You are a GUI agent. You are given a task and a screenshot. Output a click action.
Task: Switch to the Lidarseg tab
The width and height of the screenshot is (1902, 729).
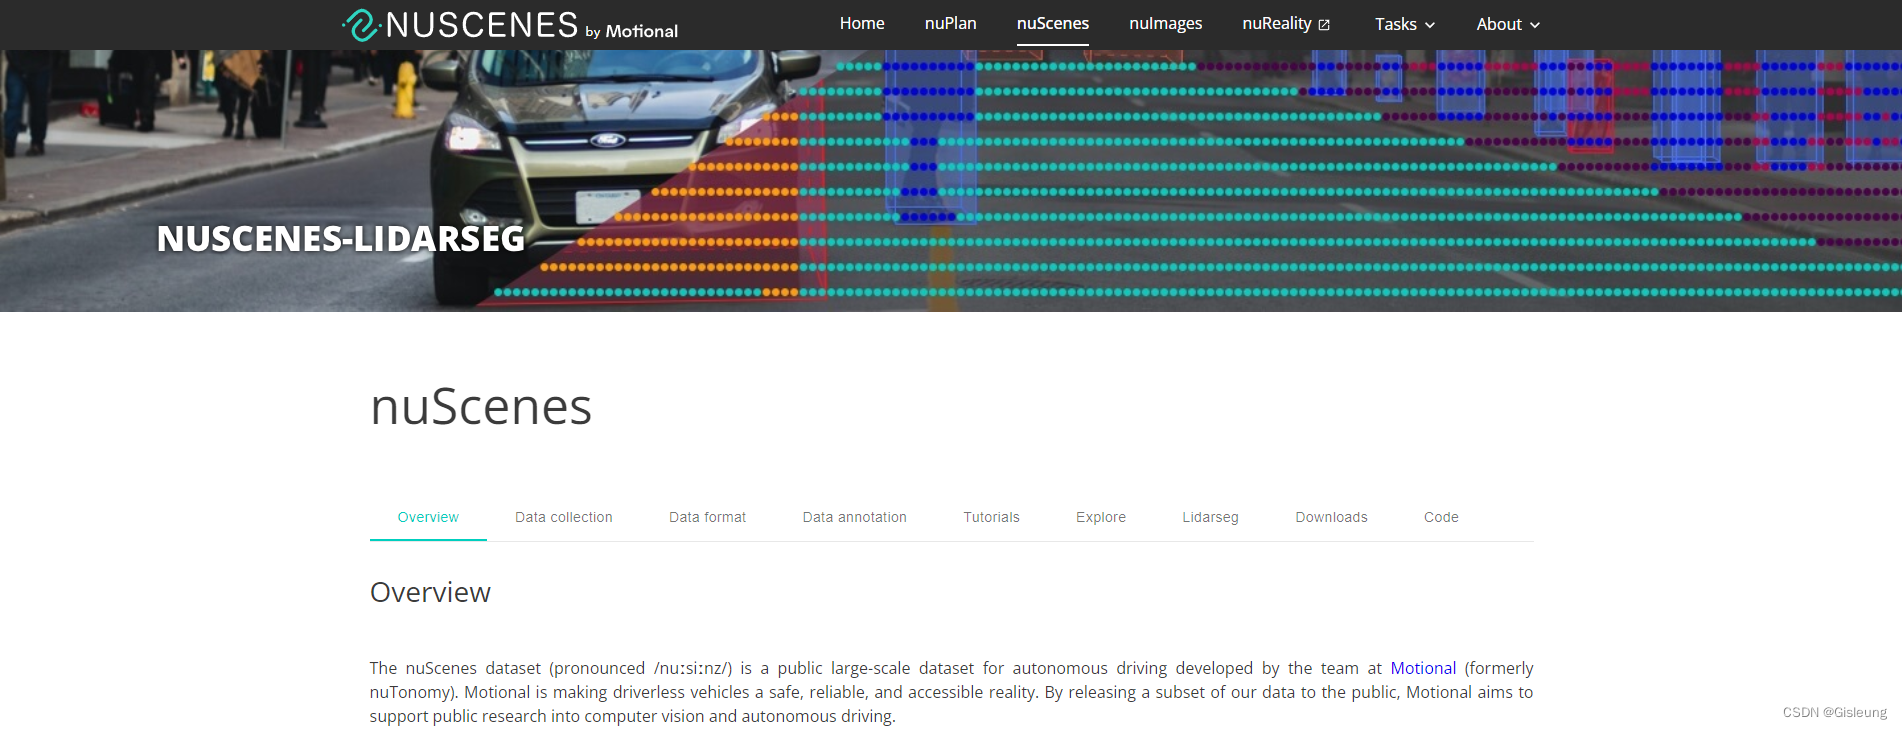[x=1210, y=517]
